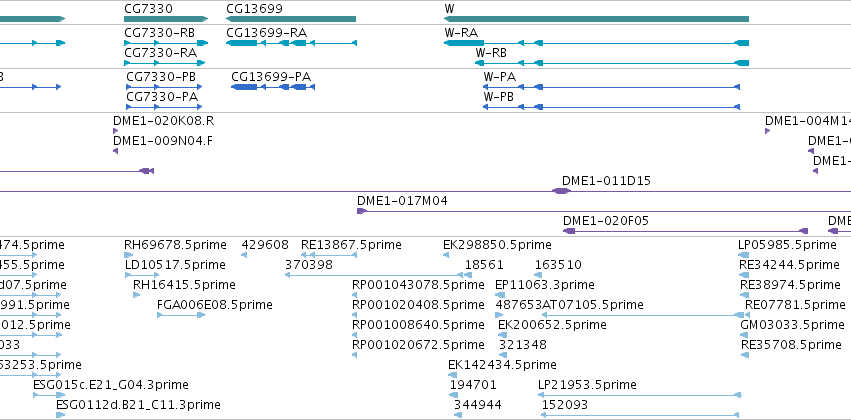
Task: Click the RP001043078.5prime arrow marker
Action: tap(354, 295)
